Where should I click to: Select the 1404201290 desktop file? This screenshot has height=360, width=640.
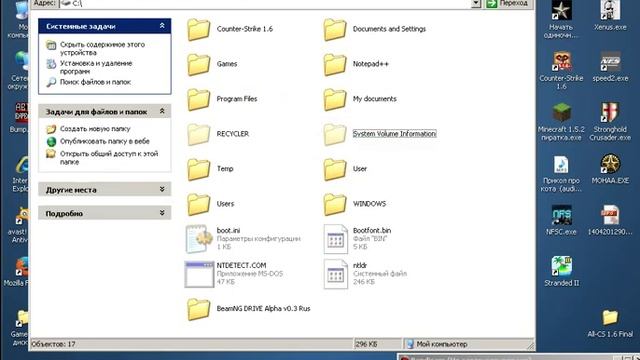610,216
